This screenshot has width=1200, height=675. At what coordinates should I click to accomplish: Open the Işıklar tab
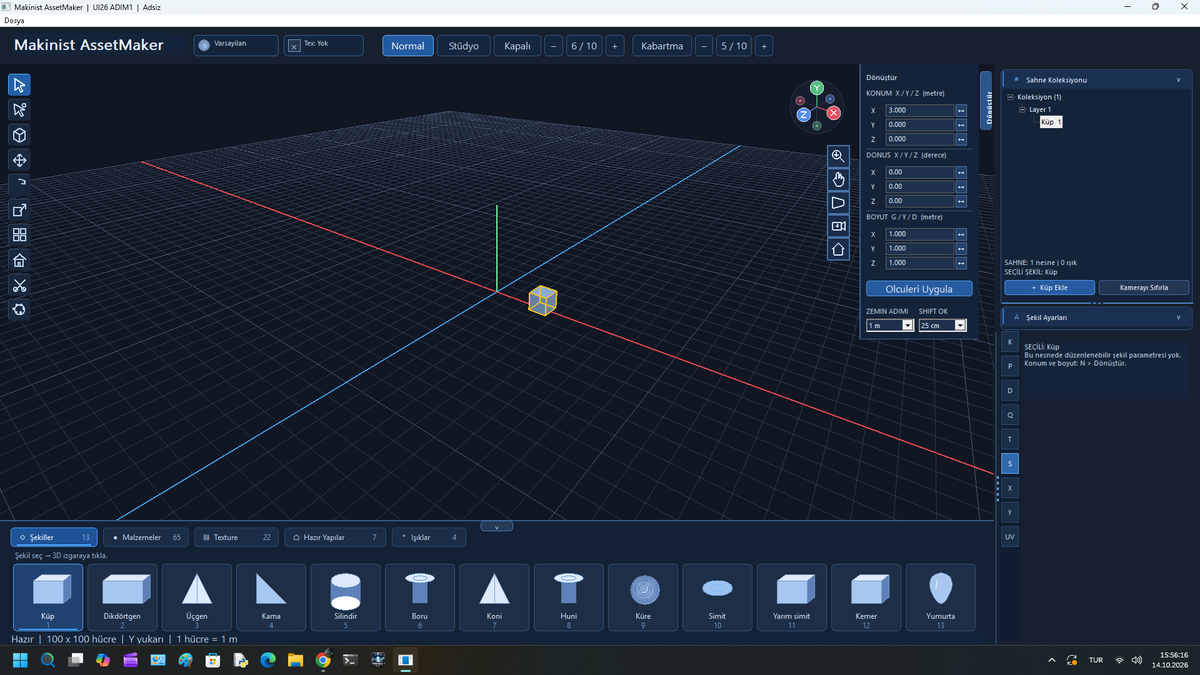click(x=429, y=537)
